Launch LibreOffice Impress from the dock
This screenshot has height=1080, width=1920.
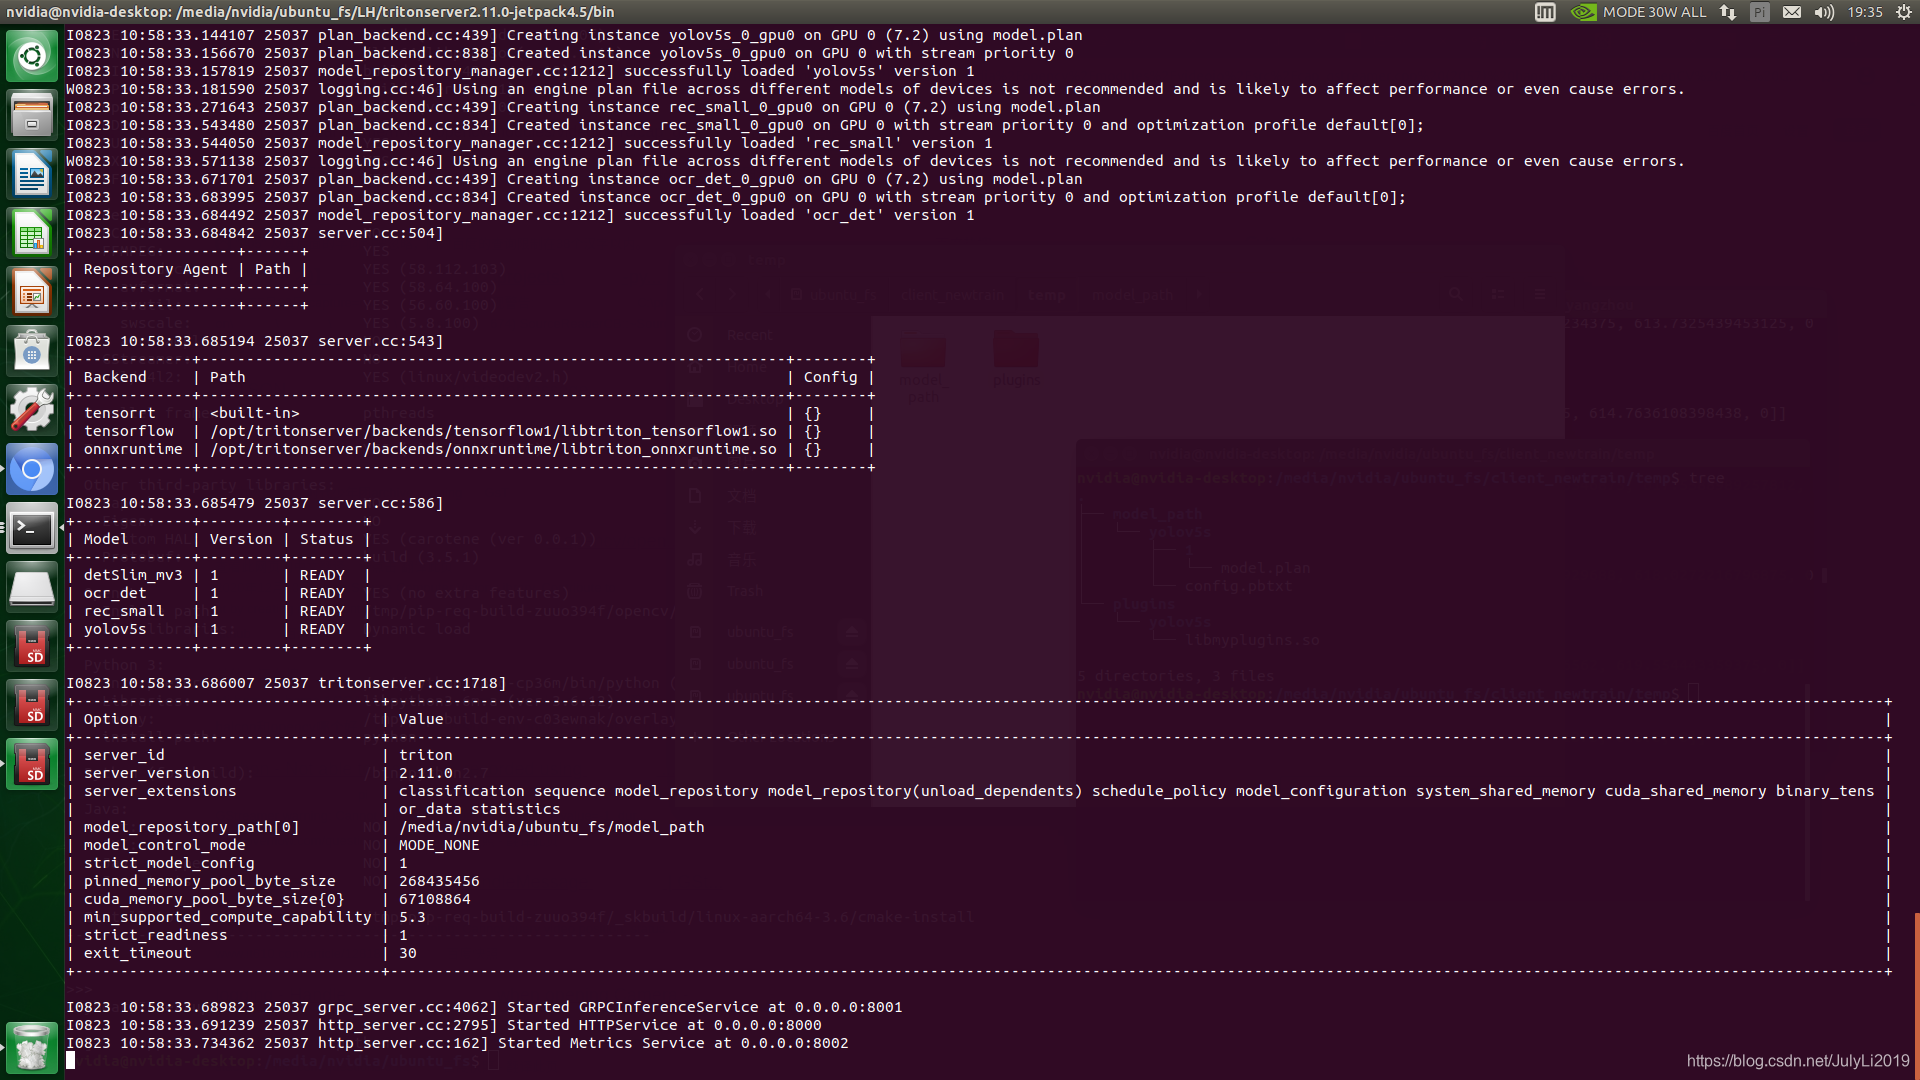pyautogui.click(x=32, y=292)
